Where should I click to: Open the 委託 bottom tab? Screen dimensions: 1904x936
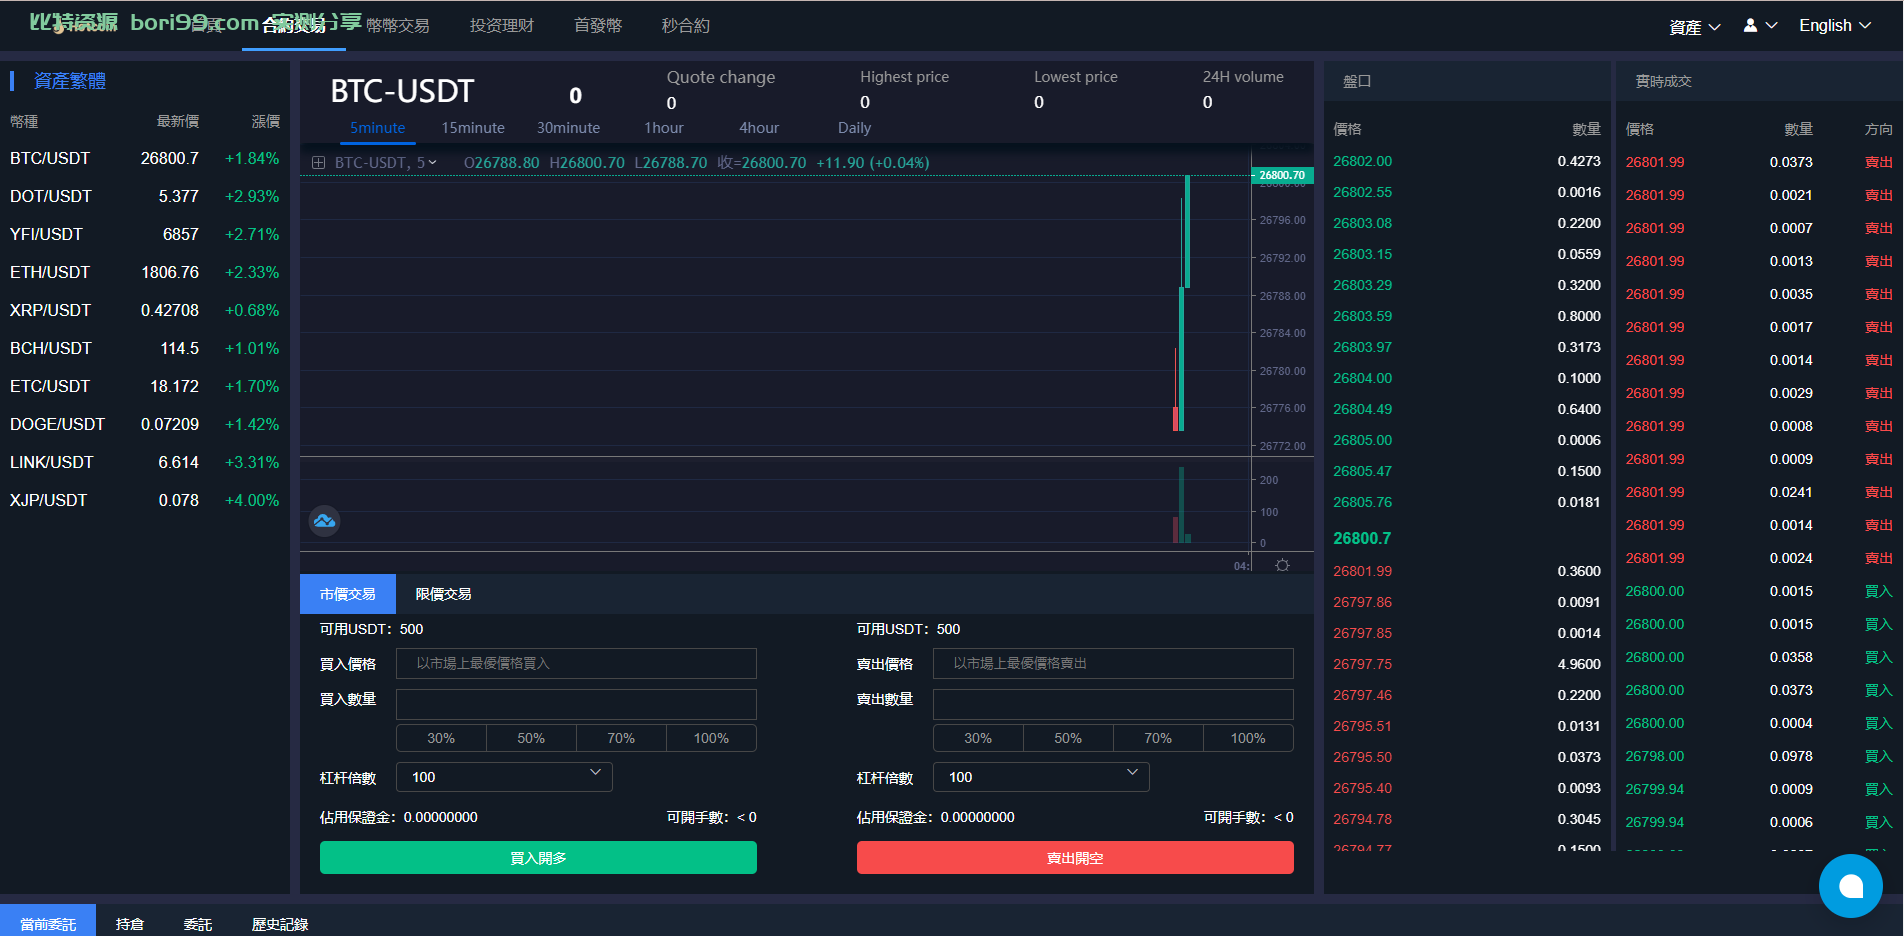coord(198,923)
